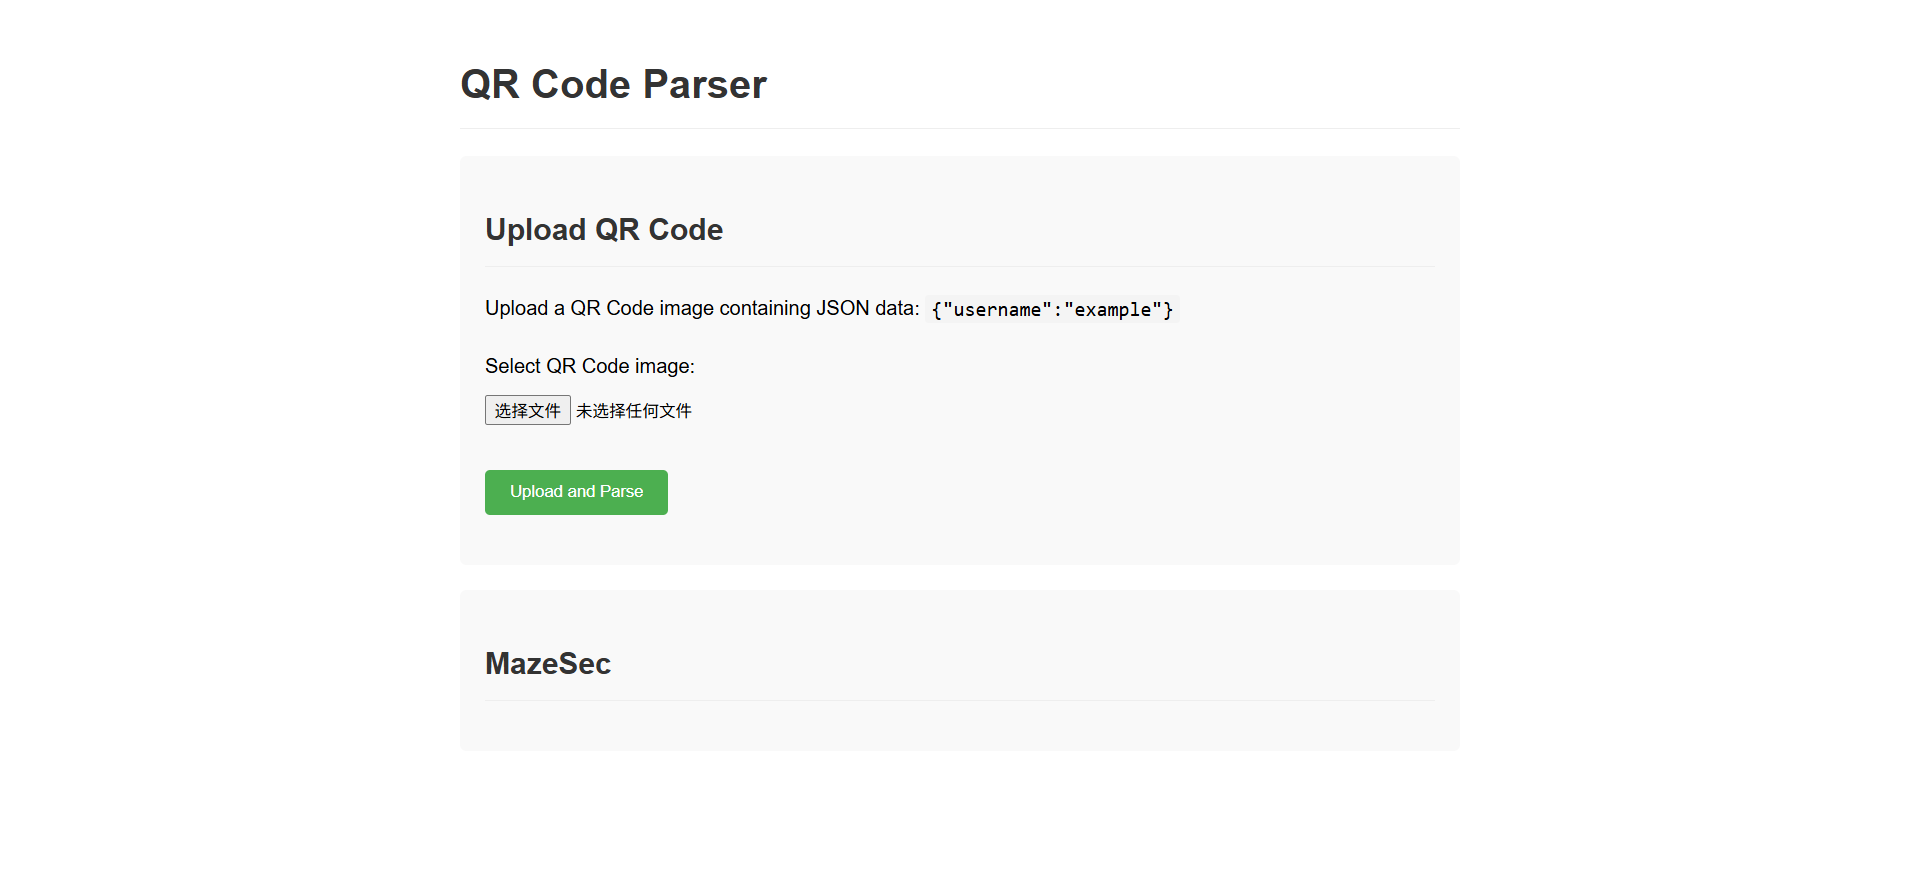Click the word "containing" in the instruction sentence
Image resolution: width=1920 pixels, height=879 pixels.
tap(765, 308)
